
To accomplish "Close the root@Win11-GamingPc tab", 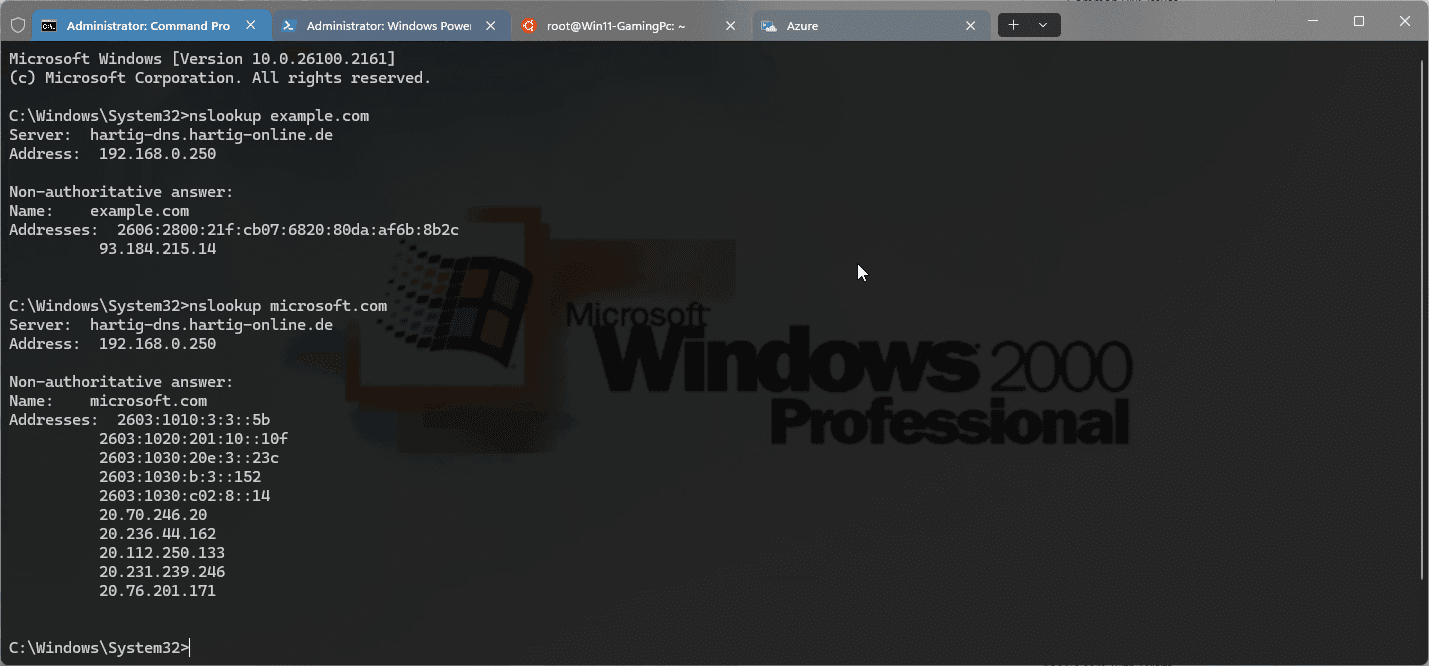I will [x=730, y=25].
